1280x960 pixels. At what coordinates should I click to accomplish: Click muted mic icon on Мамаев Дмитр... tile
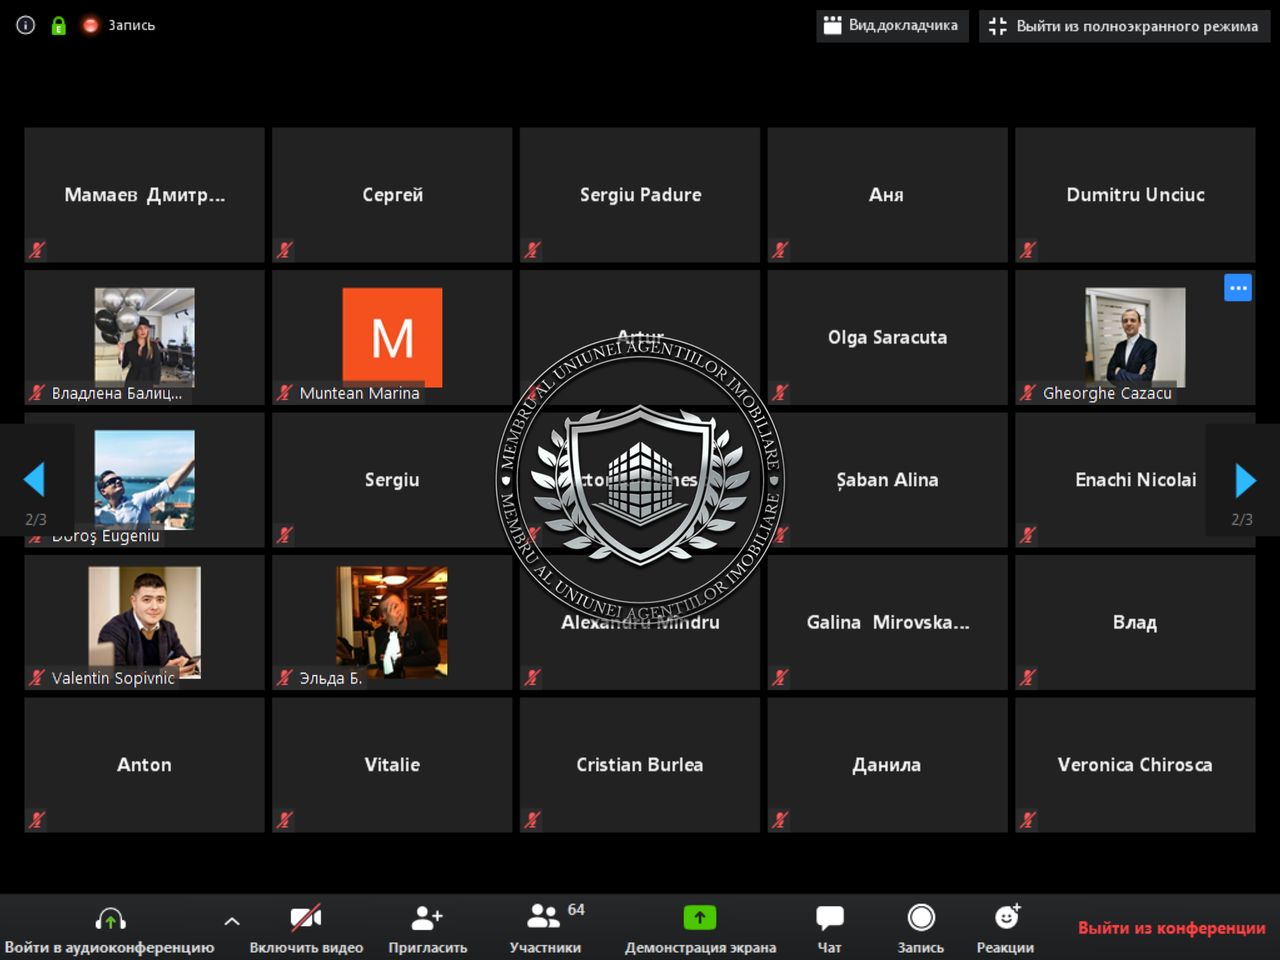tap(37, 250)
